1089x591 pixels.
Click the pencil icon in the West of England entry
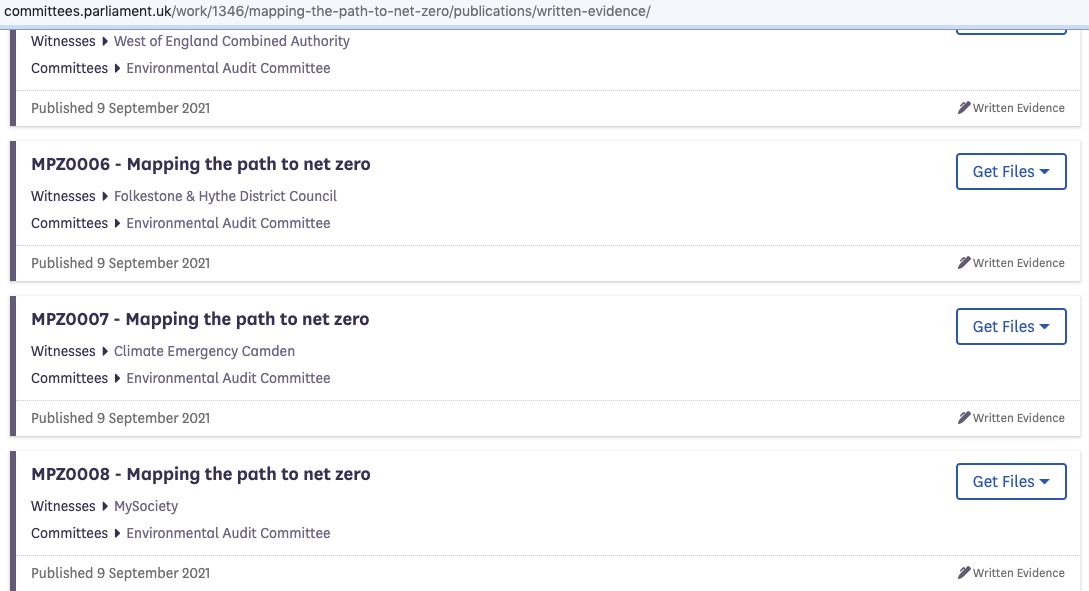[x=964, y=108]
